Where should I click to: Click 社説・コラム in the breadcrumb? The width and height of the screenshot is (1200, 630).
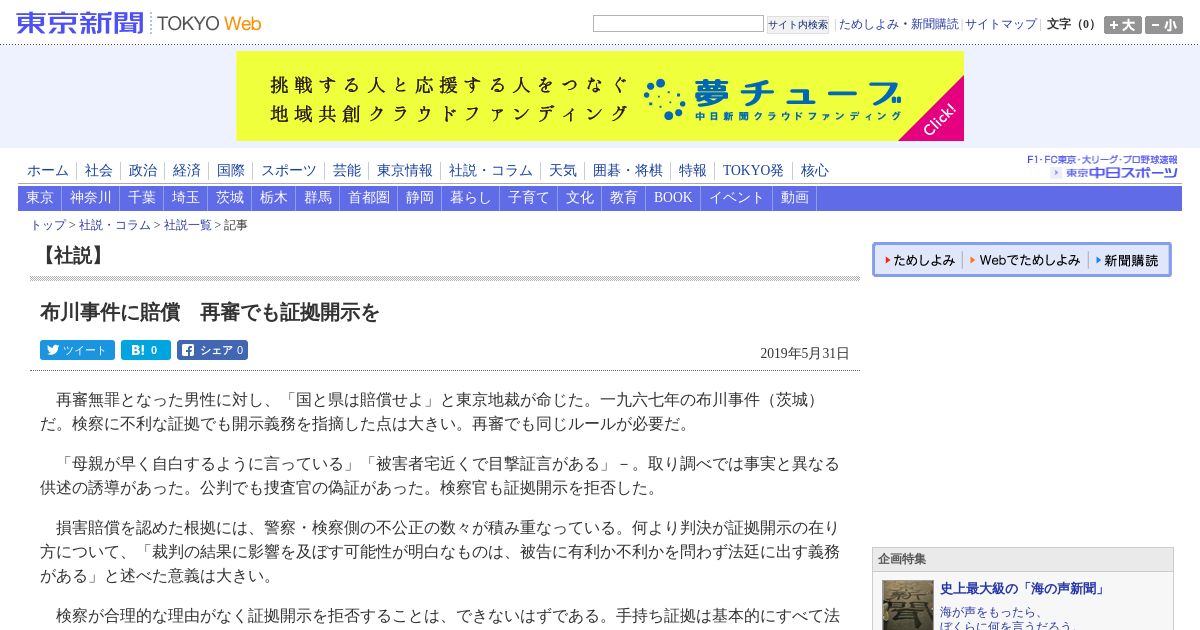pos(115,226)
